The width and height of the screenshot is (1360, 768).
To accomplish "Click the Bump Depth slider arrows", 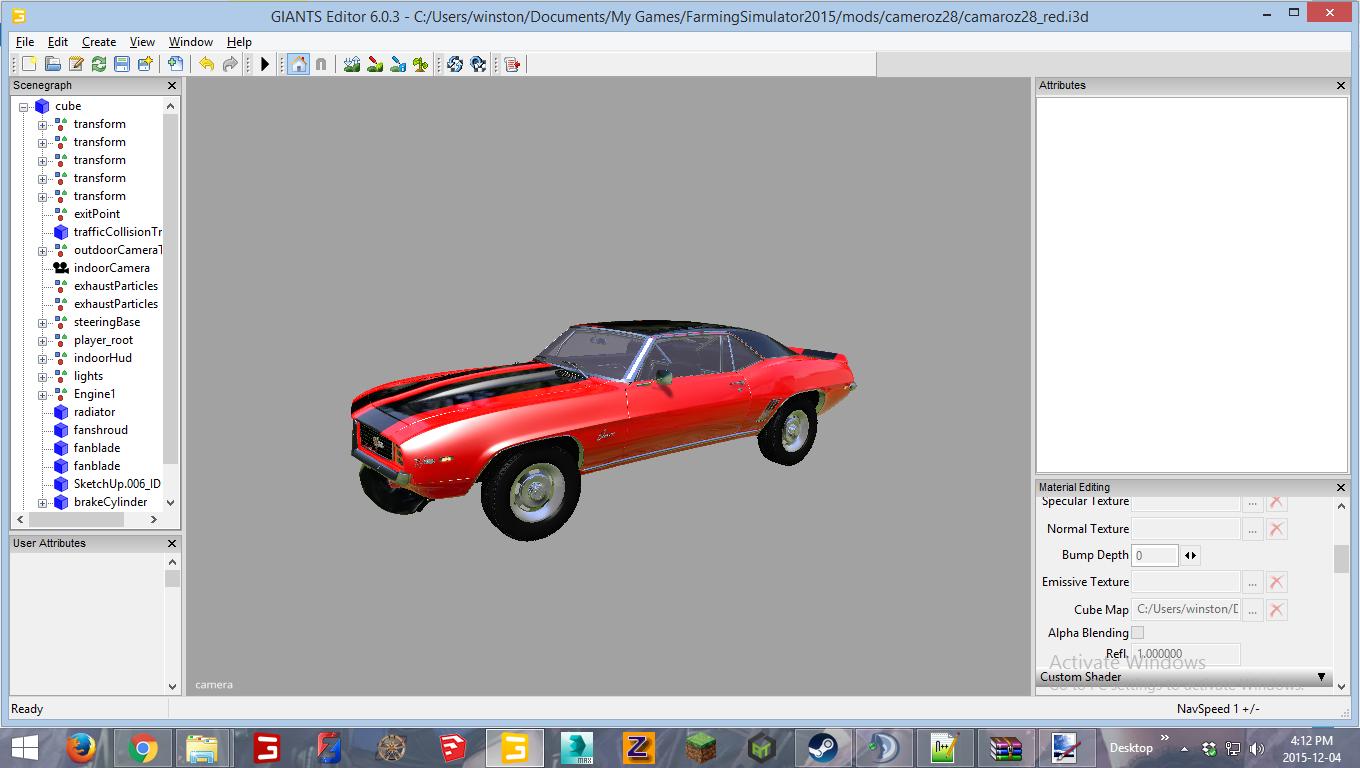I will 1190,555.
